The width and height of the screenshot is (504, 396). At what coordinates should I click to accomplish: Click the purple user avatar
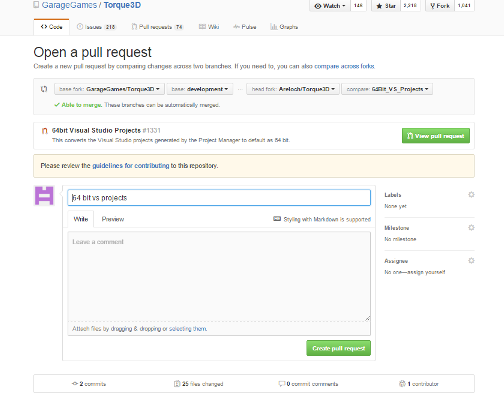(44, 196)
